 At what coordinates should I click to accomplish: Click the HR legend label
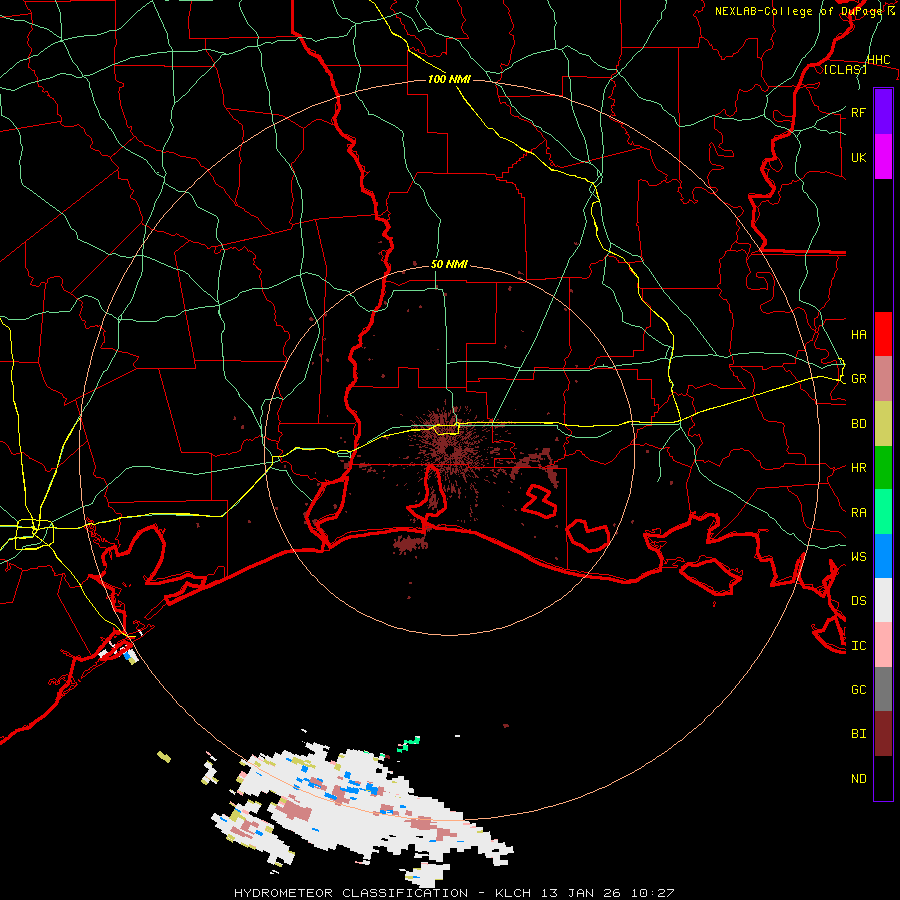(858, 468)
